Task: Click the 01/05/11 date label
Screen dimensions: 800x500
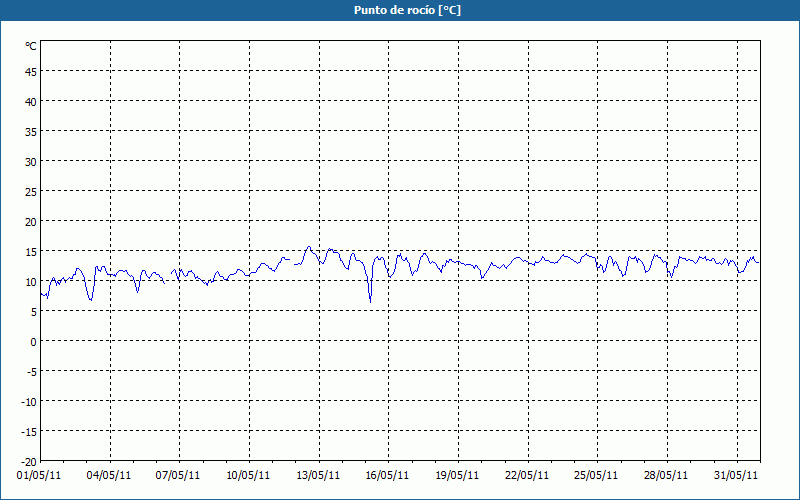Action: [x=39, y=476]
